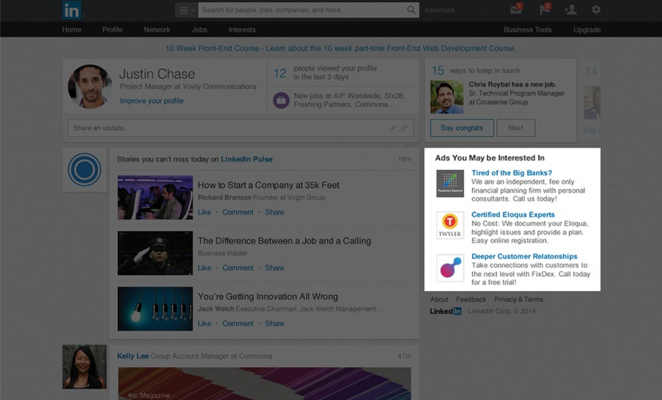The width and height of the screenshot is (662, 400).
Task: Open the Kelly Lee name link
Action: click(133, 356)
